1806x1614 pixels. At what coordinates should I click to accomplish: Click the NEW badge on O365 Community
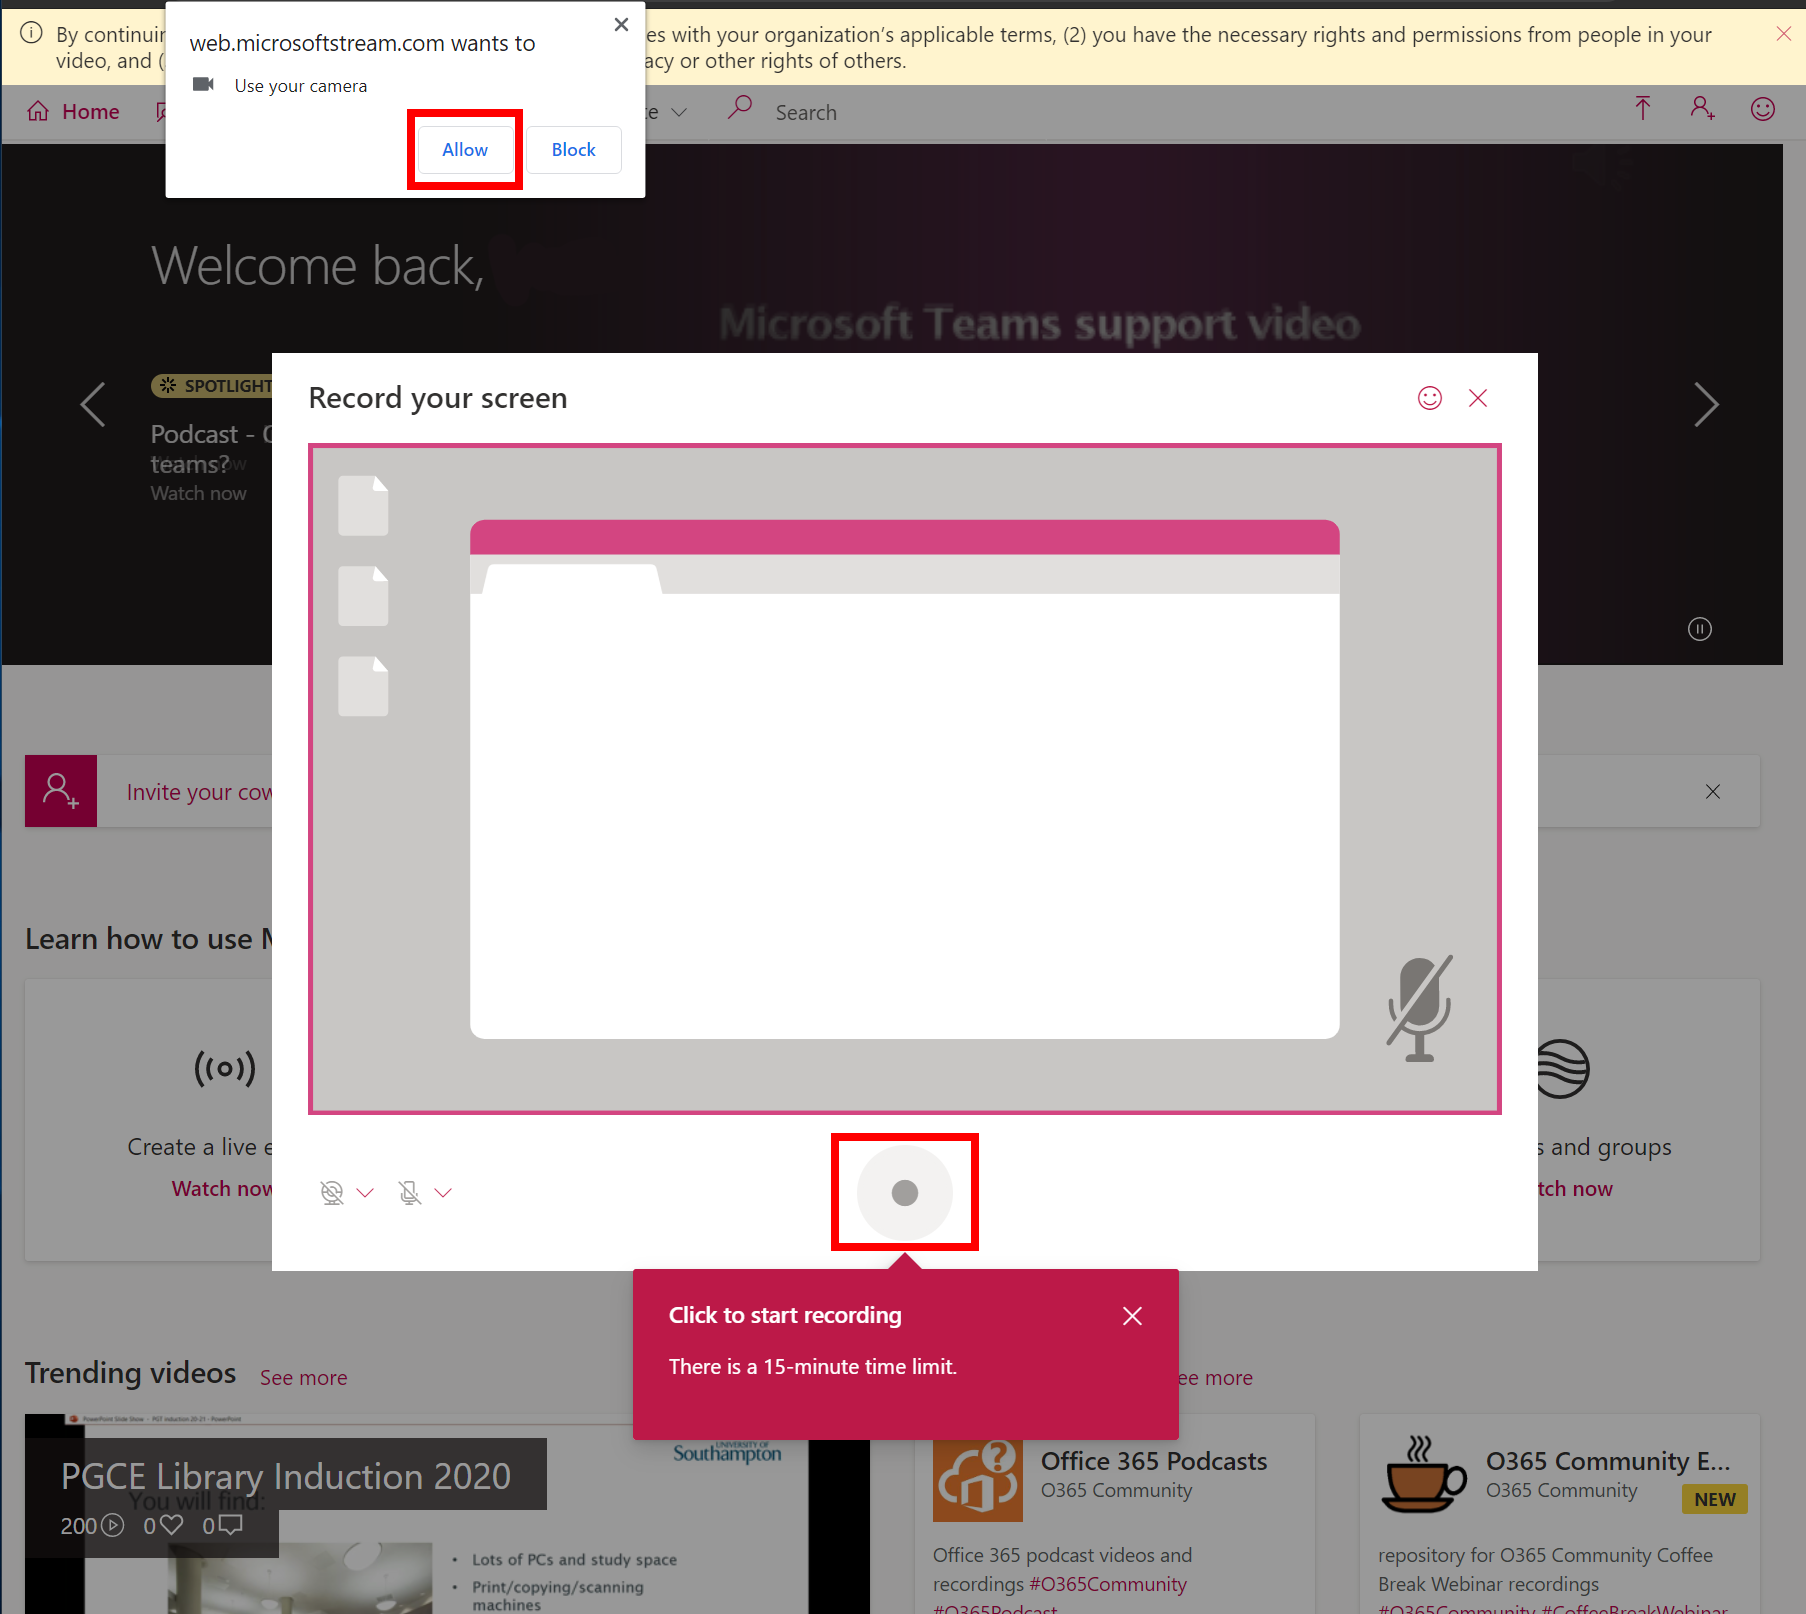tap(1715, 1499)
